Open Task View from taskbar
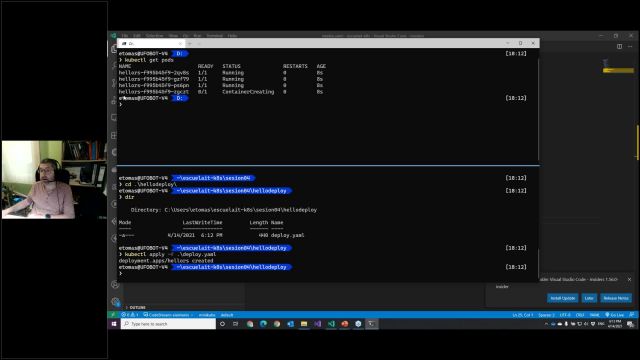 [x=236, y=324]
